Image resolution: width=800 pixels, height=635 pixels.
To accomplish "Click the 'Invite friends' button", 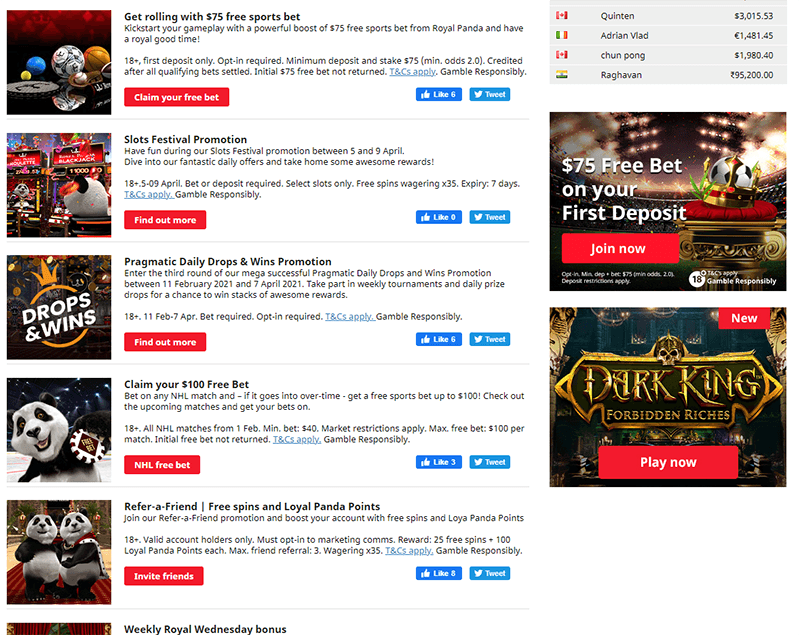I will (x=164, y=576).
